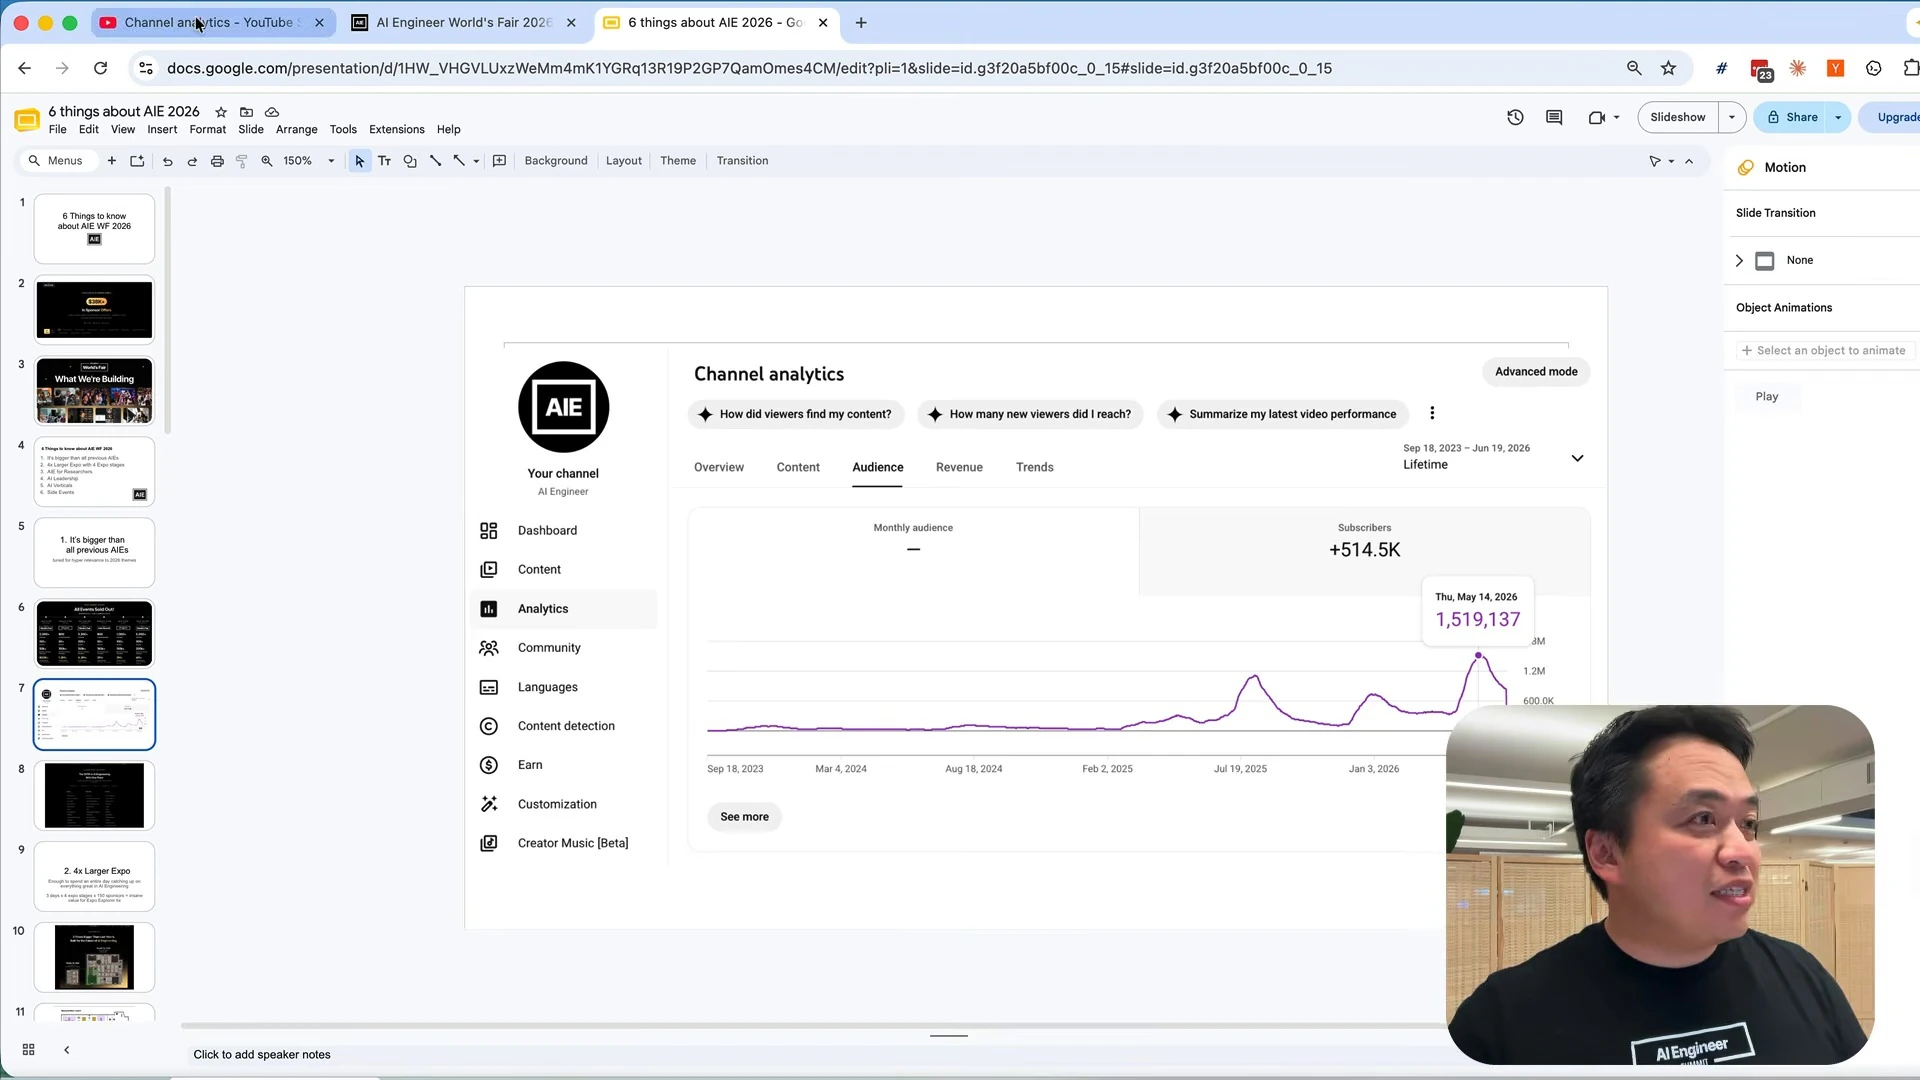Bookmark this page with star icon
The height and width of the screenshot is (1080, 1920).
coord(1668,68)
